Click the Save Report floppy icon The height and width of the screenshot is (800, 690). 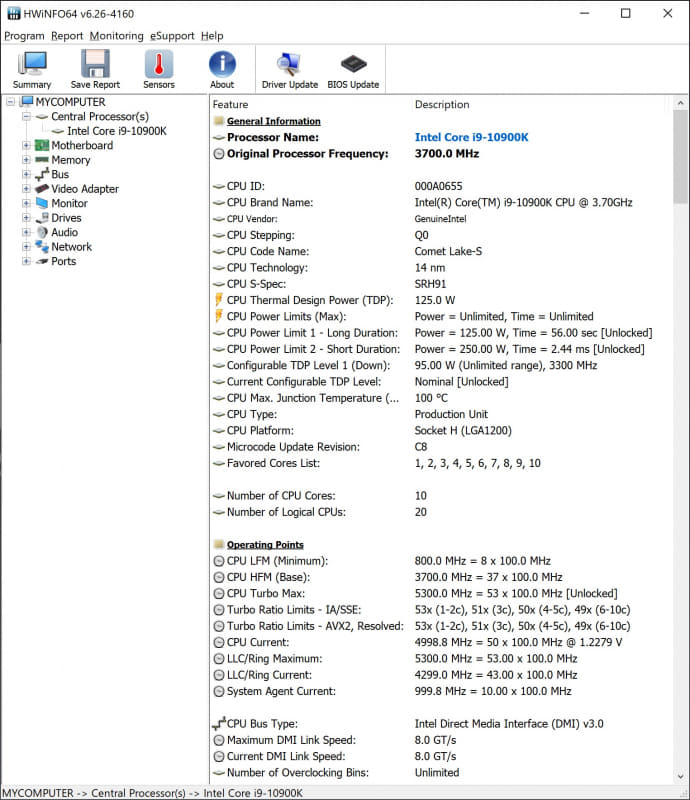pos(95,64)
